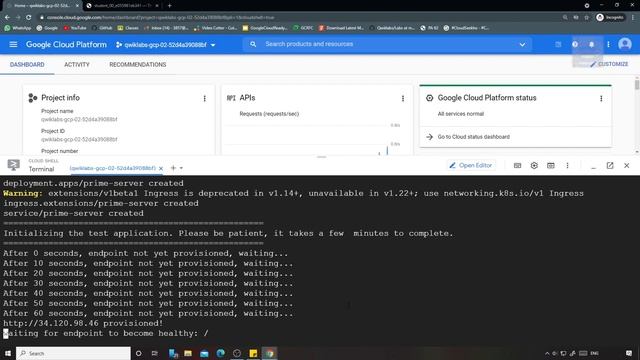Activate Cloud Shell icon in header
Image resolution: width=640 pixels, height=360 pixels.
click(x=558, y=44)
